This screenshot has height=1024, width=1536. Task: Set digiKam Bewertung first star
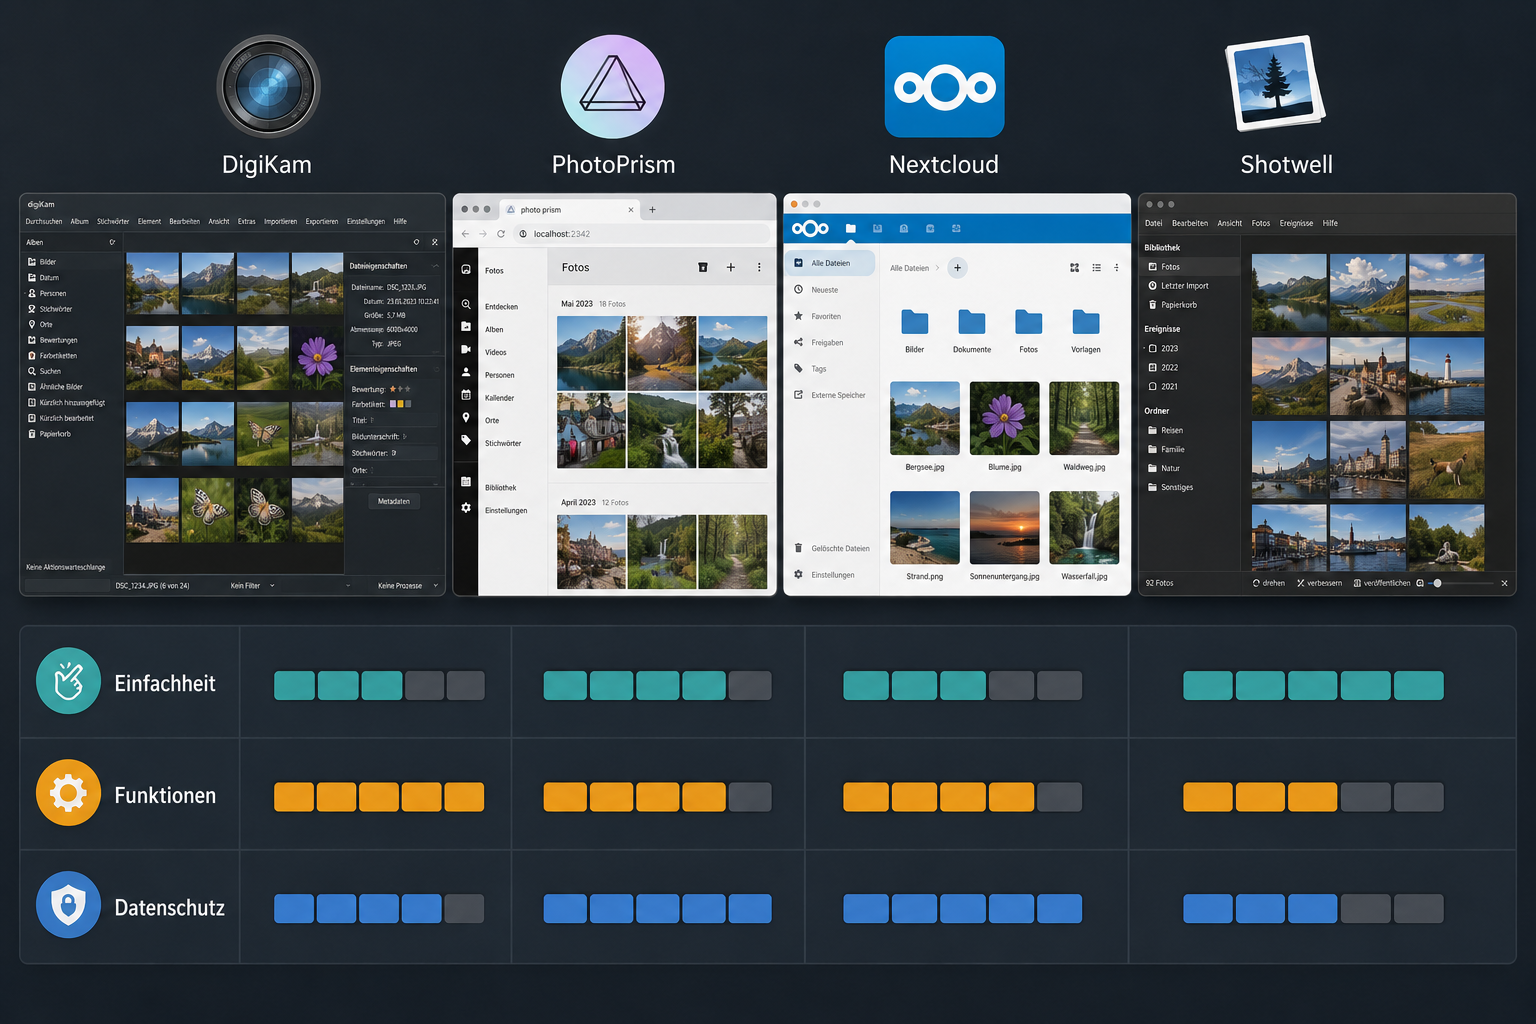click(x=393, y=389)
